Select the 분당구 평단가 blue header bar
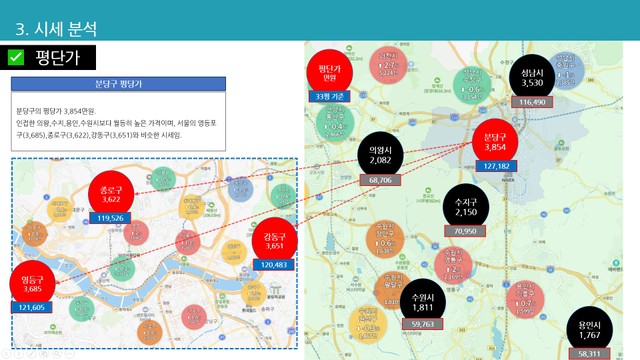This screenshot has height=360, width=640. tap(118, 84)
